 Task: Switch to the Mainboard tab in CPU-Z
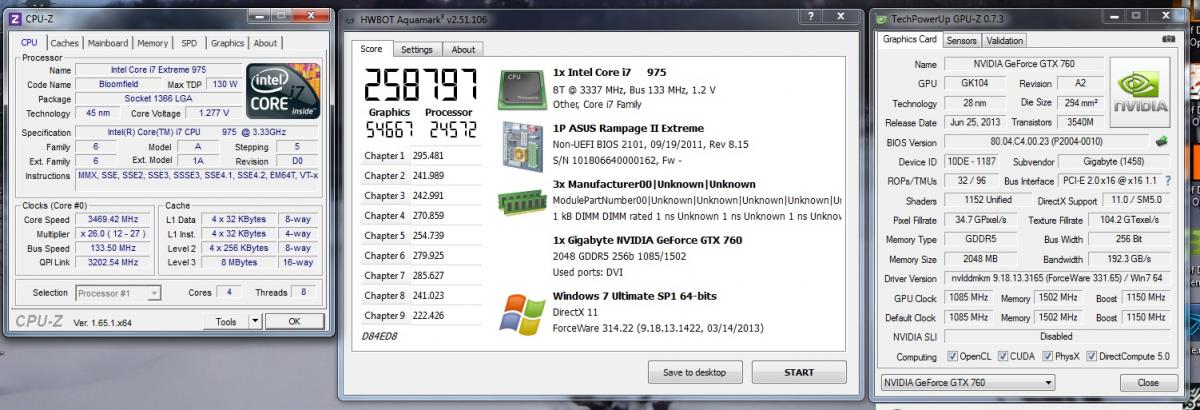[108, 43]
